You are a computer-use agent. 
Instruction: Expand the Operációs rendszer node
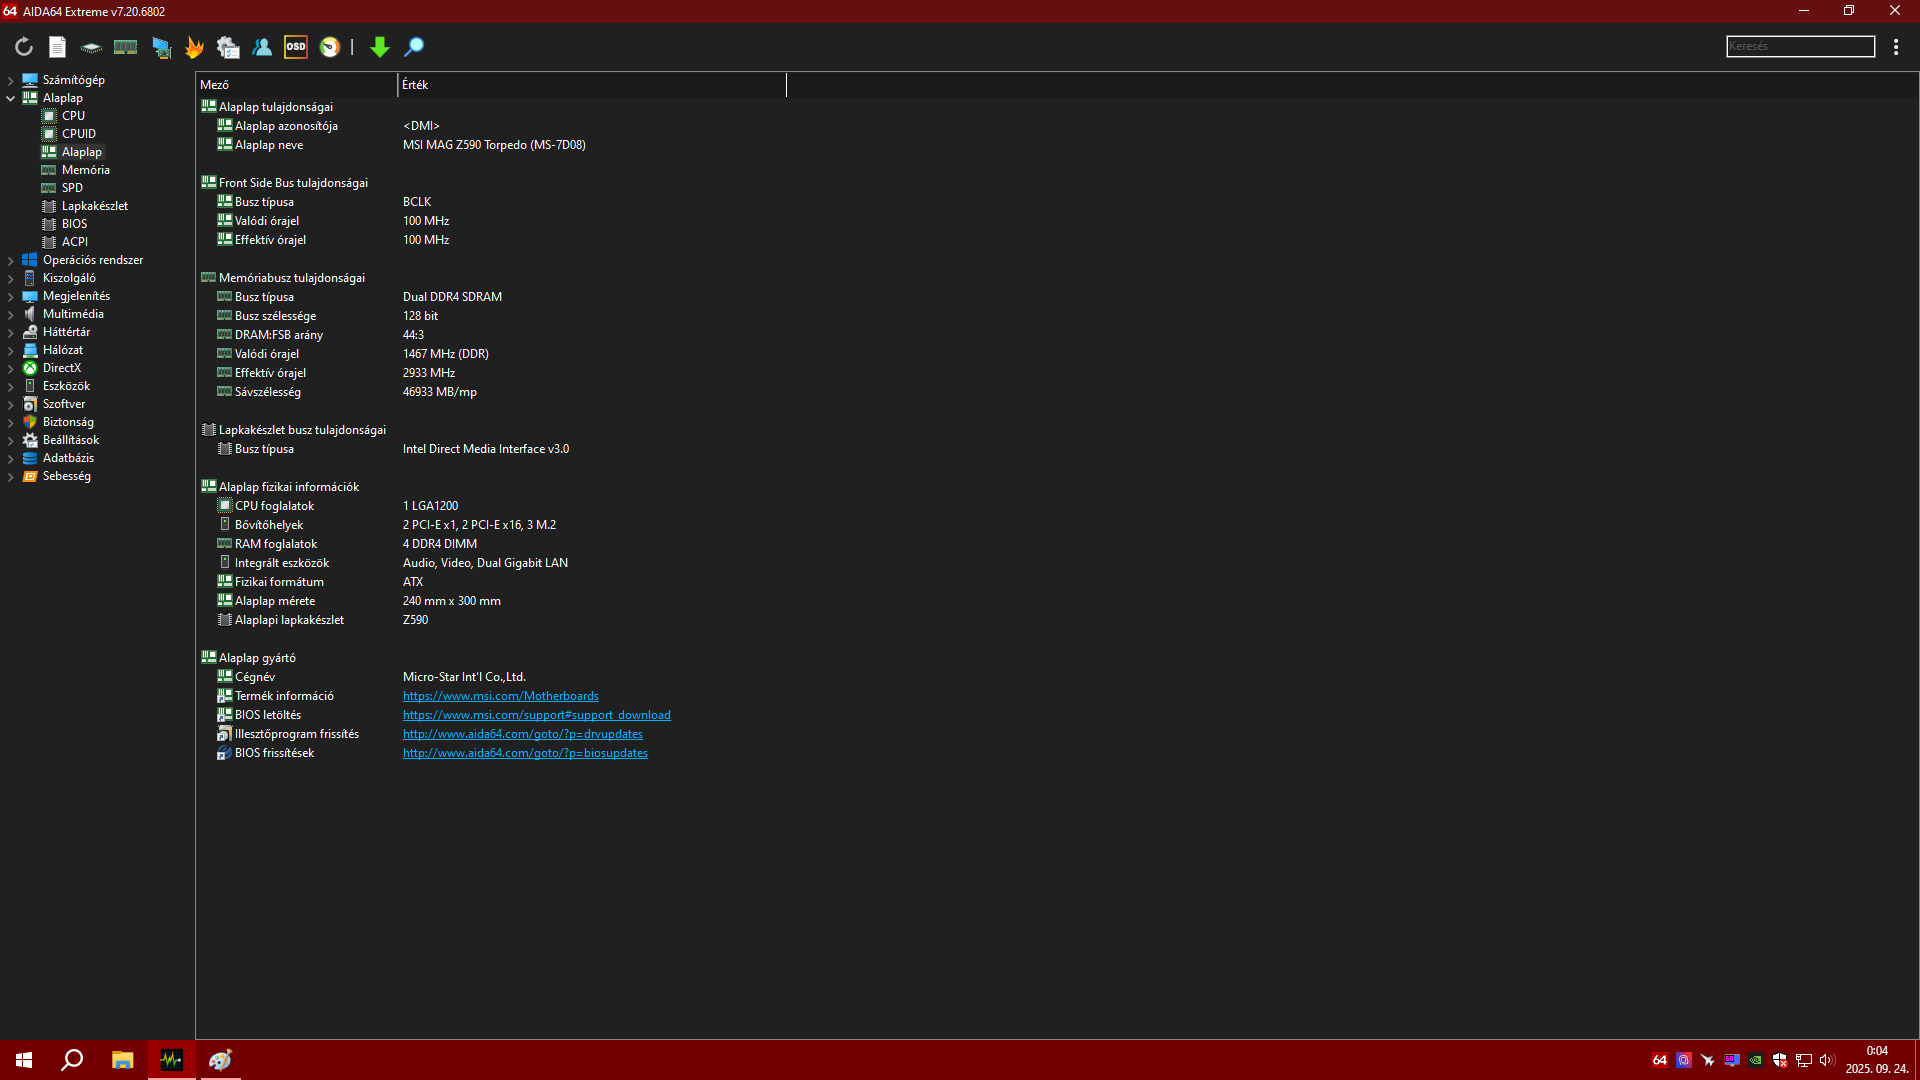11,260
